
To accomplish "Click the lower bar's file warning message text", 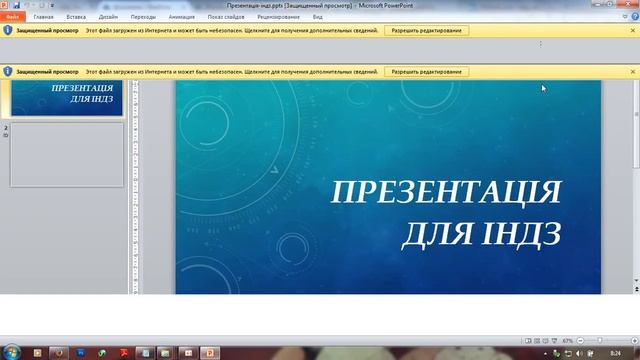I will coord(232,72).
